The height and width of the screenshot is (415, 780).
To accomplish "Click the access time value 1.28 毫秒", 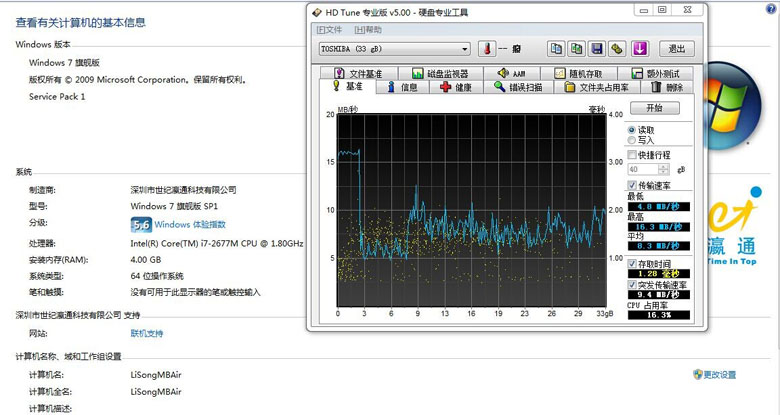I will point(659,274).
